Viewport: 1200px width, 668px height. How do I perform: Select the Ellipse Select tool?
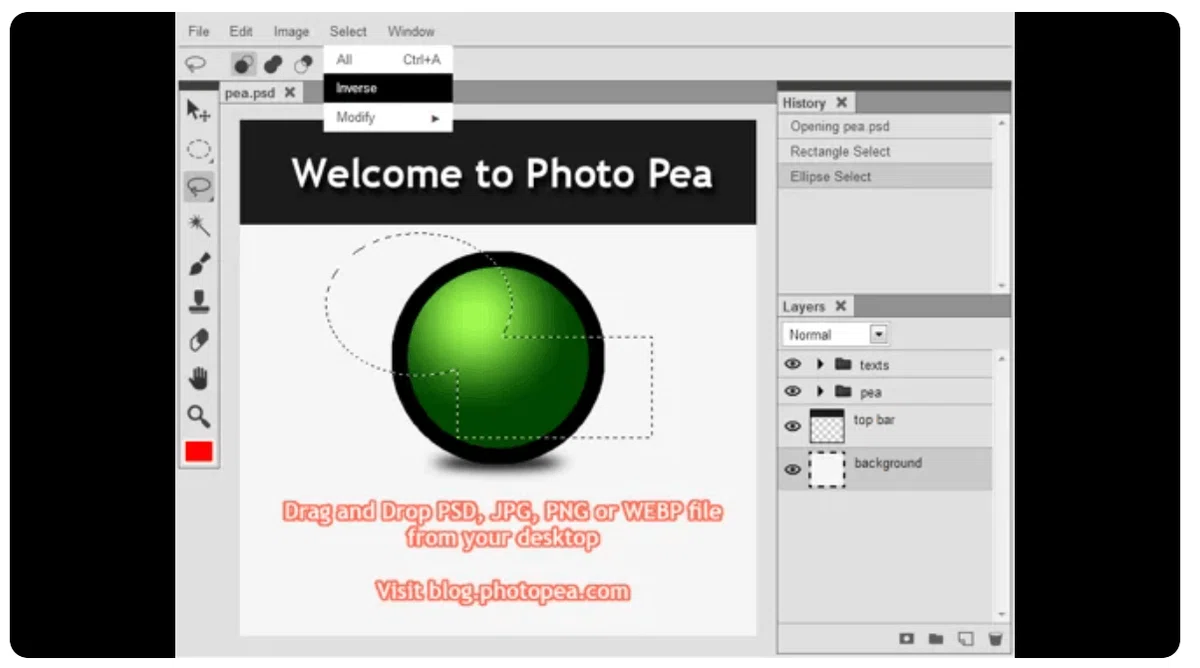(x=199, y=150)
